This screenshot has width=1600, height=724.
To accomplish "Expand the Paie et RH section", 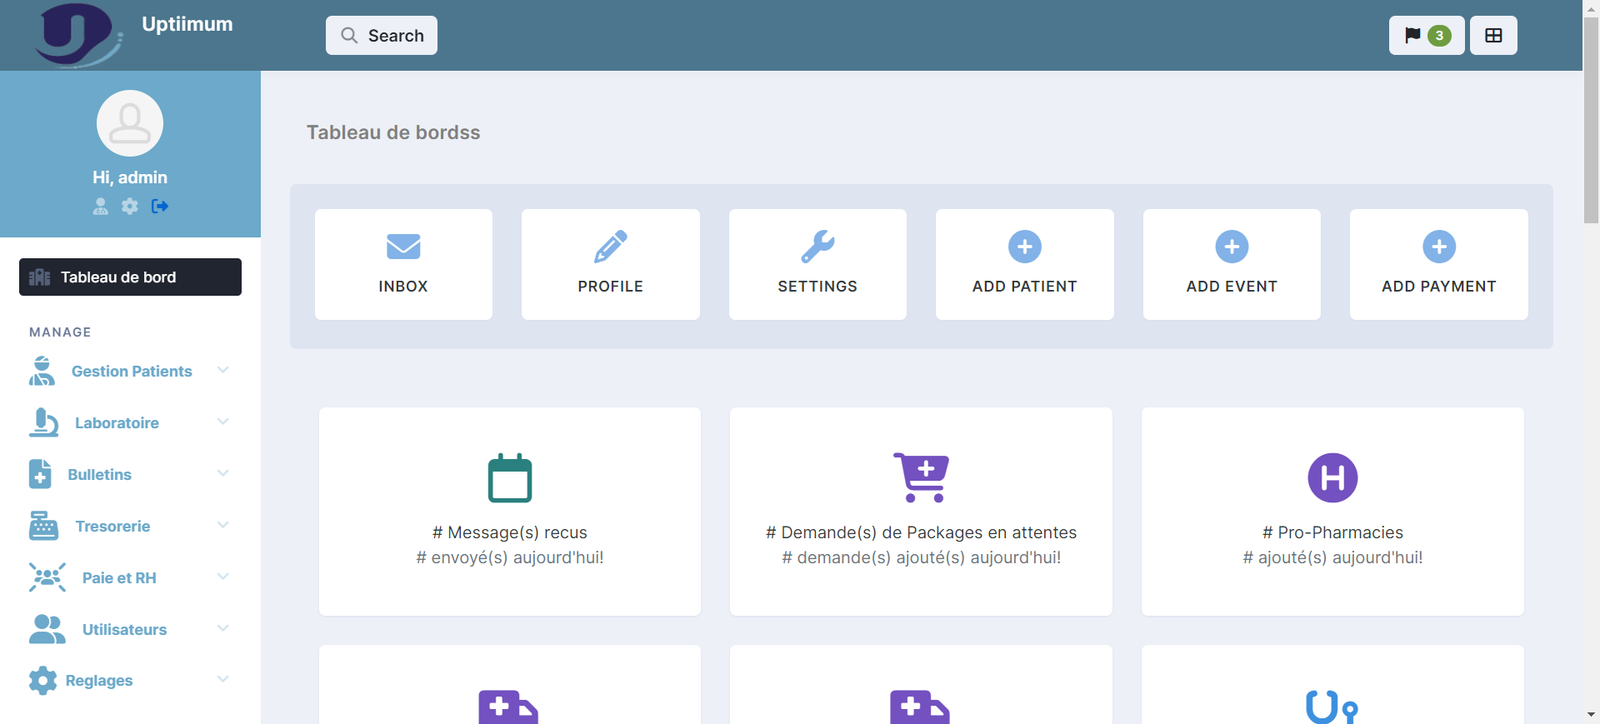I will pyautogui.click(x=223, y=577).
